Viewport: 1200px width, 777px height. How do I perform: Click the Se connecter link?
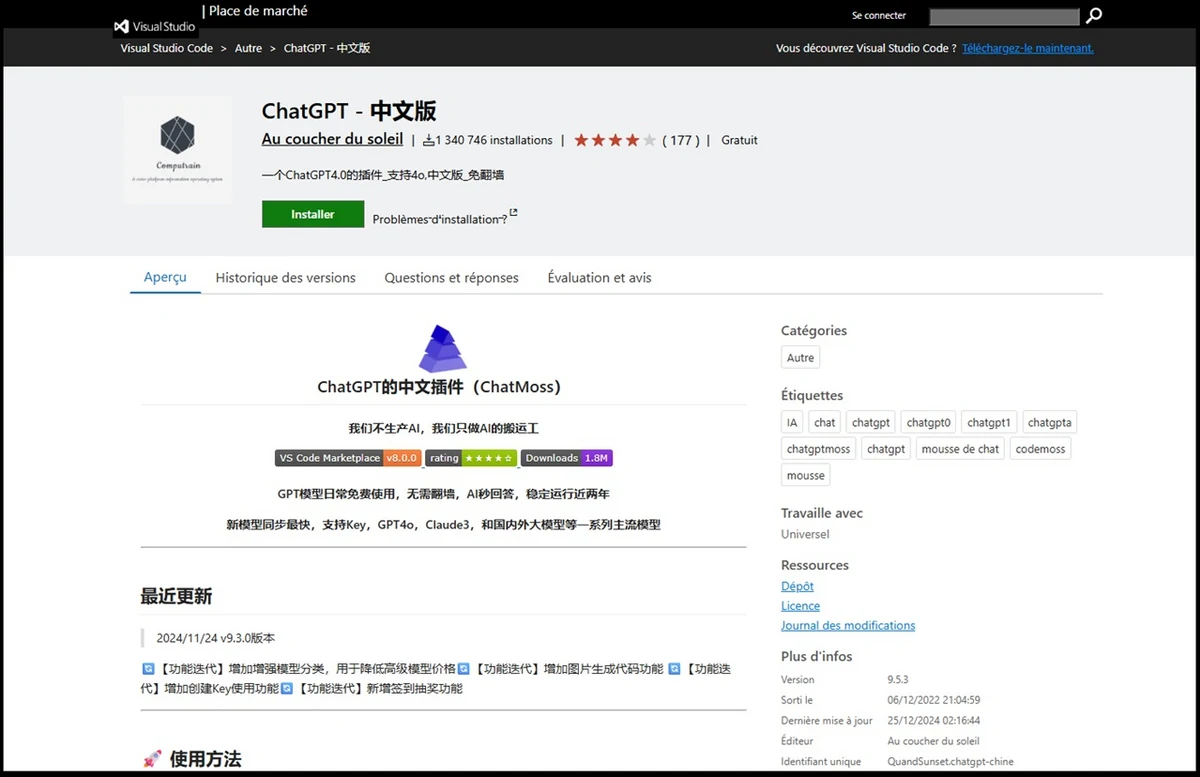[878, 16]
